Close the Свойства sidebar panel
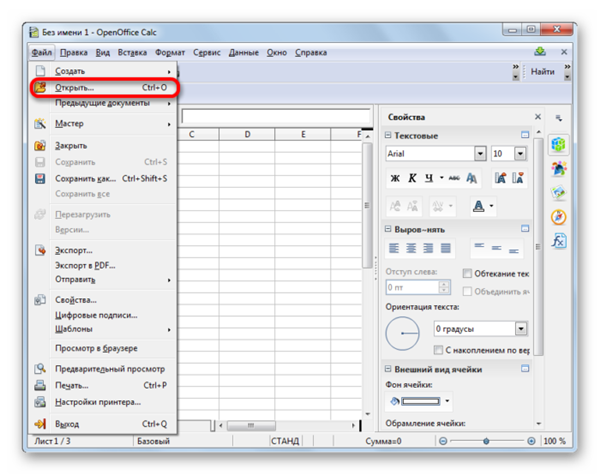The width and height of the screenshot is (600, 475). click(x=538, y=117)
